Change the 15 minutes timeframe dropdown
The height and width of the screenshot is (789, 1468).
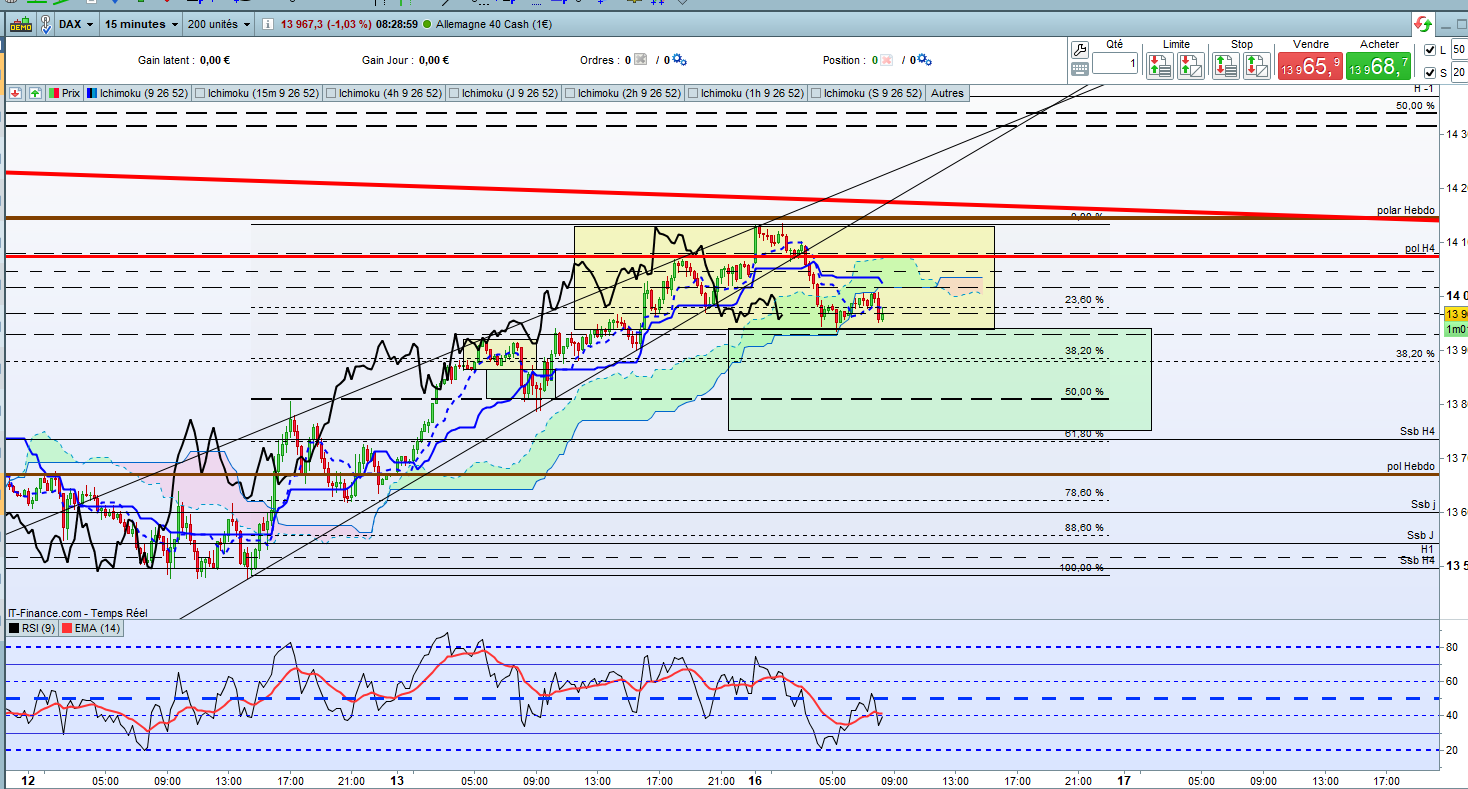click(x=143, y=23)
